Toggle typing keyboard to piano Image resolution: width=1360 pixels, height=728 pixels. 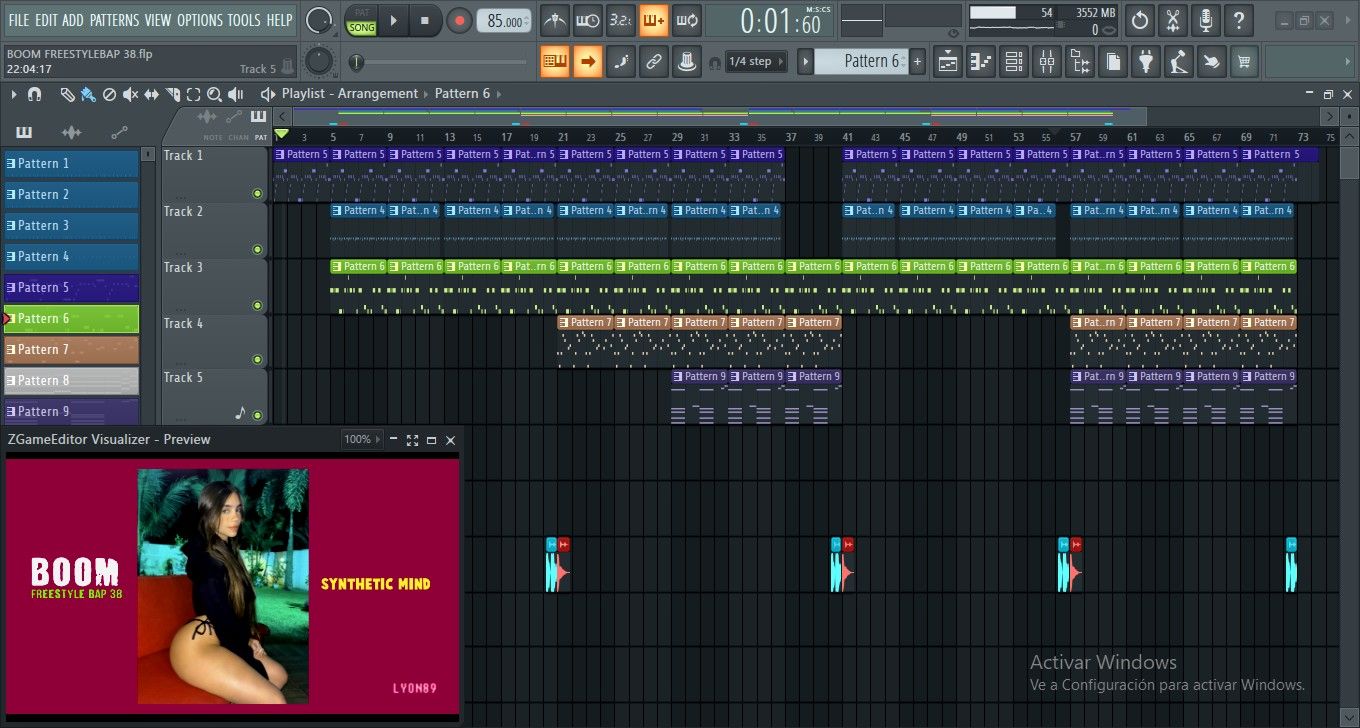(555, 61)
